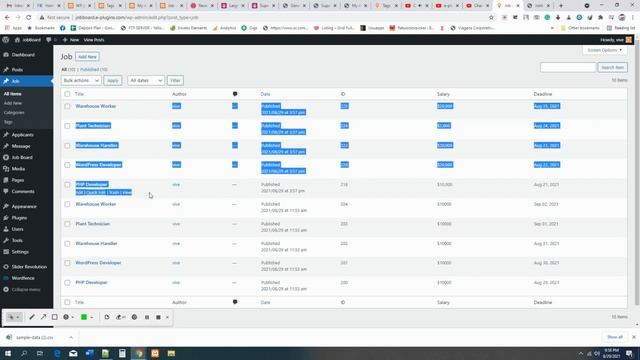The height and width of the screenshot is (360, 640).
Task: Tick checkbox for highlighted Plant Technician row
Action: pyautogui.click(x=67, y=126)
